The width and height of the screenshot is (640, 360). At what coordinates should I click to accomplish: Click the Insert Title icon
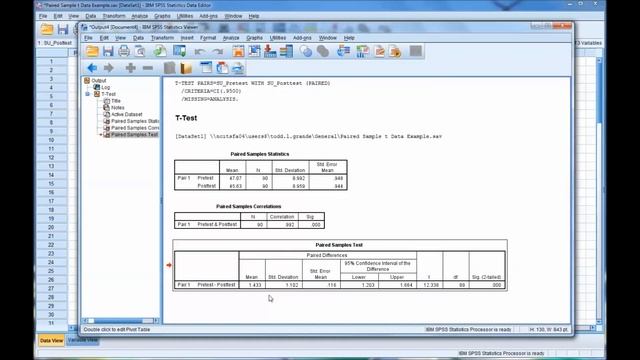point(222,68)
